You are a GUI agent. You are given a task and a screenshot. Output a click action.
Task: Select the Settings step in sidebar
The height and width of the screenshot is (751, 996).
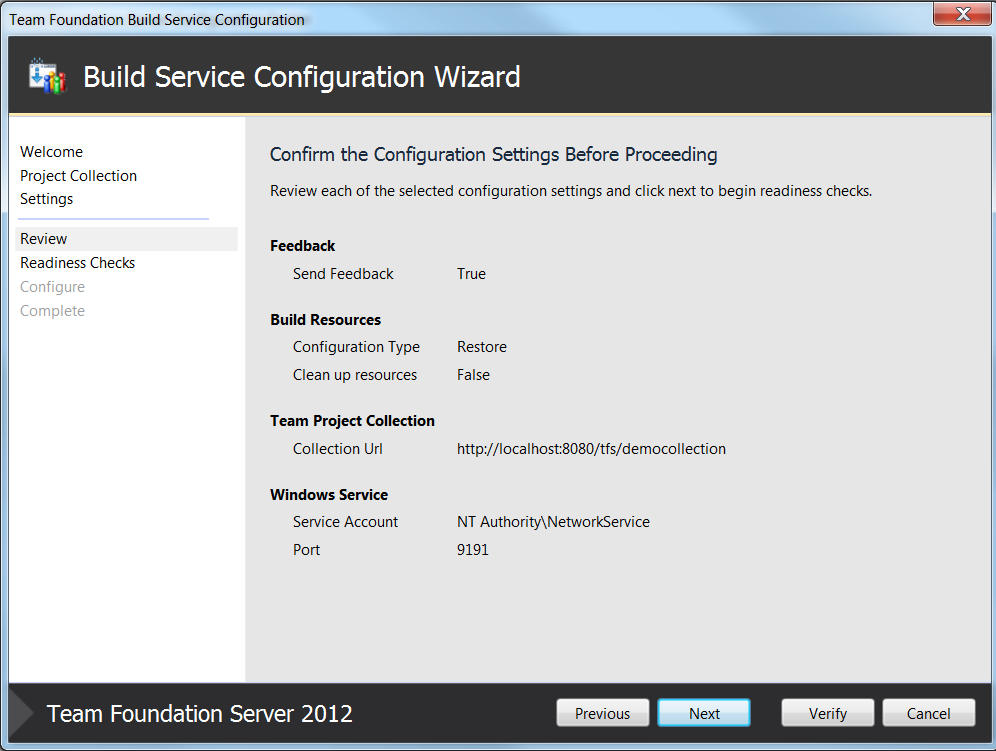[46, 199]
